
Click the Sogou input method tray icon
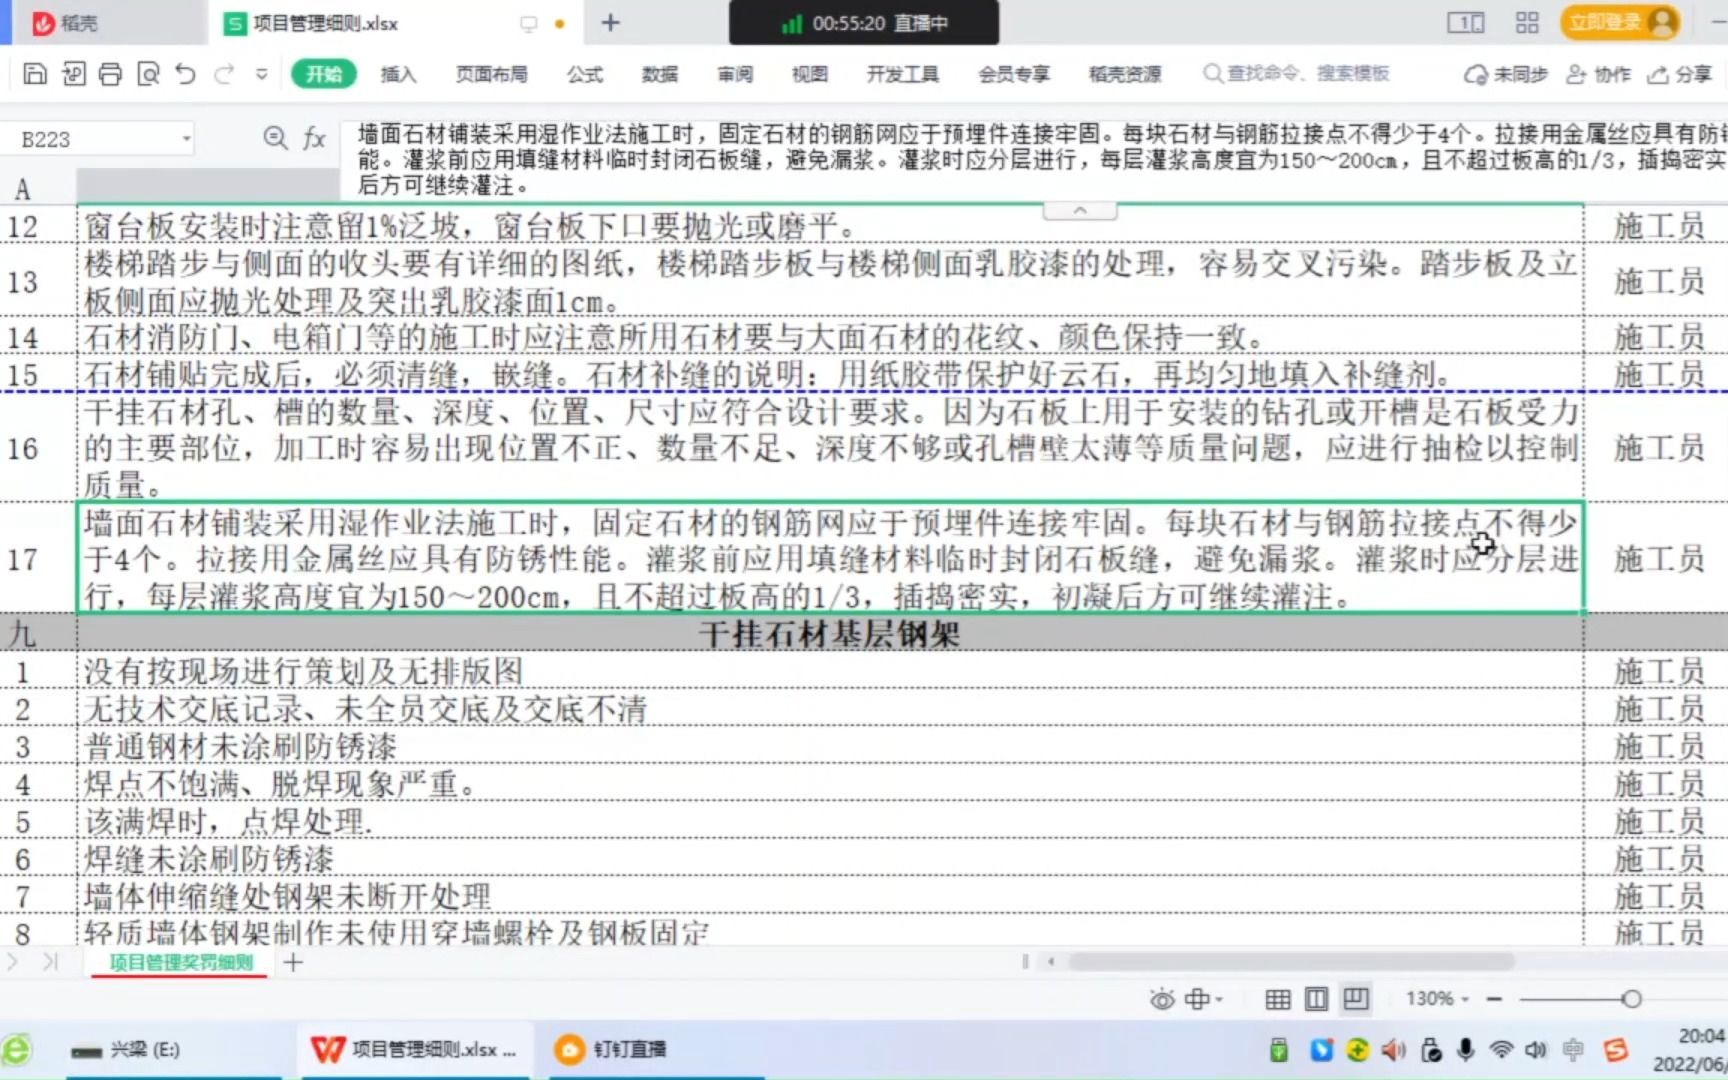click(1616, 1049)
